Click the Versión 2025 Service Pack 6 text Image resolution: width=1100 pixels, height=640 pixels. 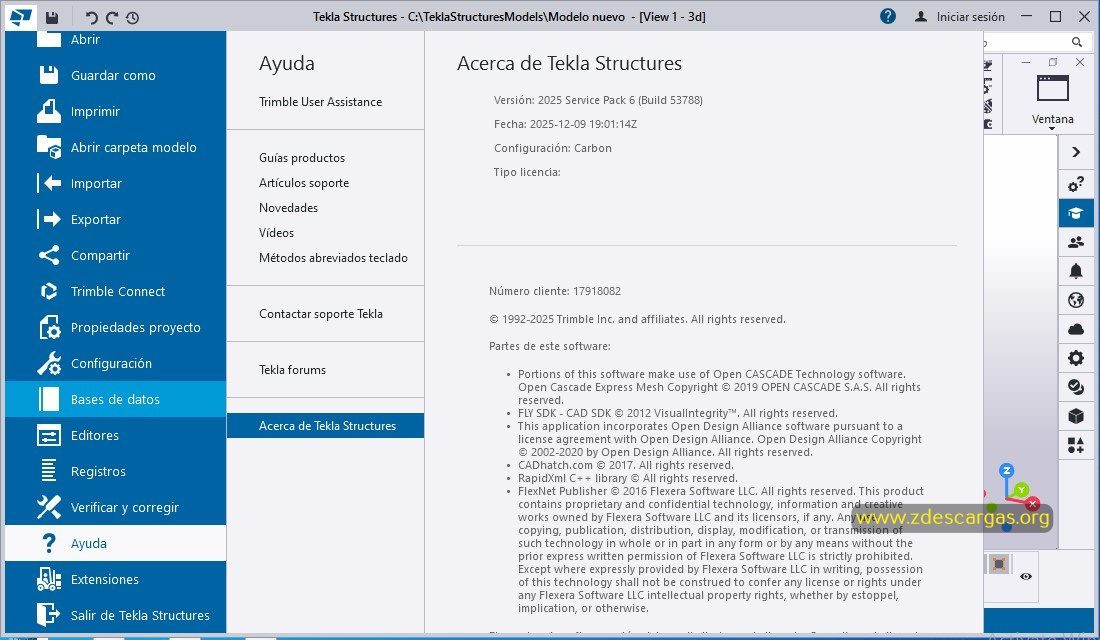point(598,100)
